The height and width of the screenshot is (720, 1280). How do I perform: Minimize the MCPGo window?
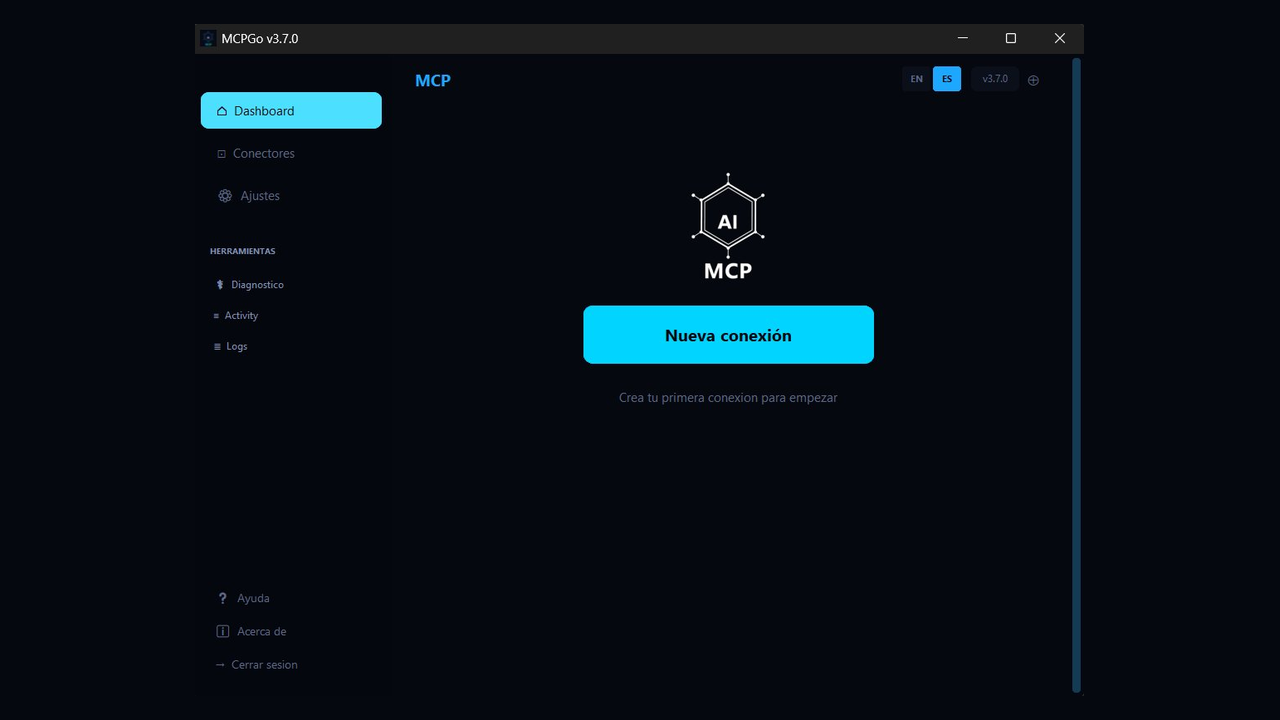click(x=963, y=38)
